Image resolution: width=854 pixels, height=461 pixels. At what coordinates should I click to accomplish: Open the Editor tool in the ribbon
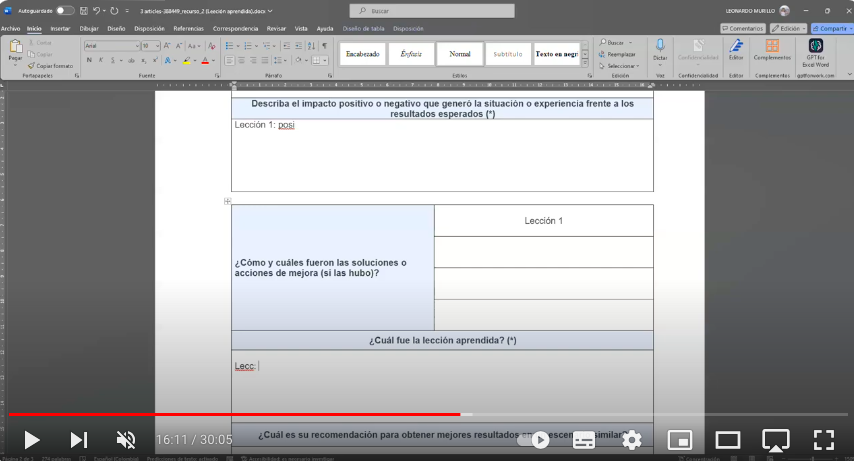(x=736, y=50)
